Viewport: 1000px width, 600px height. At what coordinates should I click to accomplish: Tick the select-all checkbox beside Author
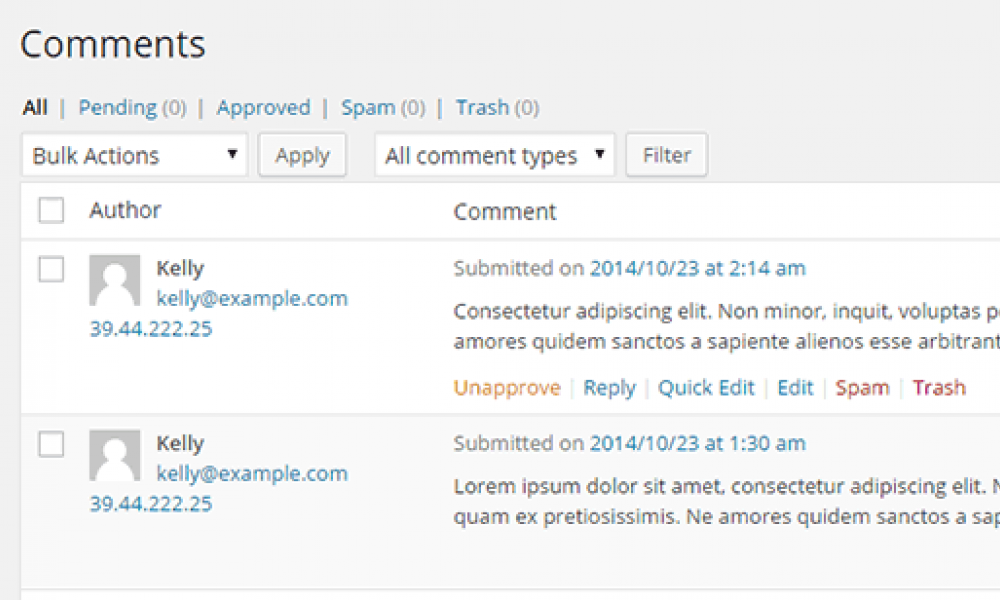(x=51, y=210)
